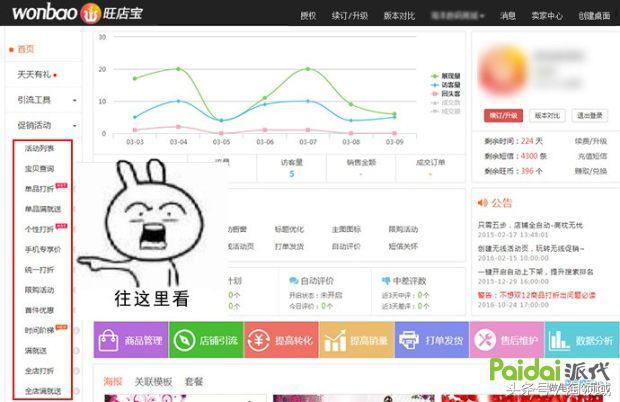Open 手机专享价 in the sidebar submenu
The image size is (620, 402).
click(43, 250)
